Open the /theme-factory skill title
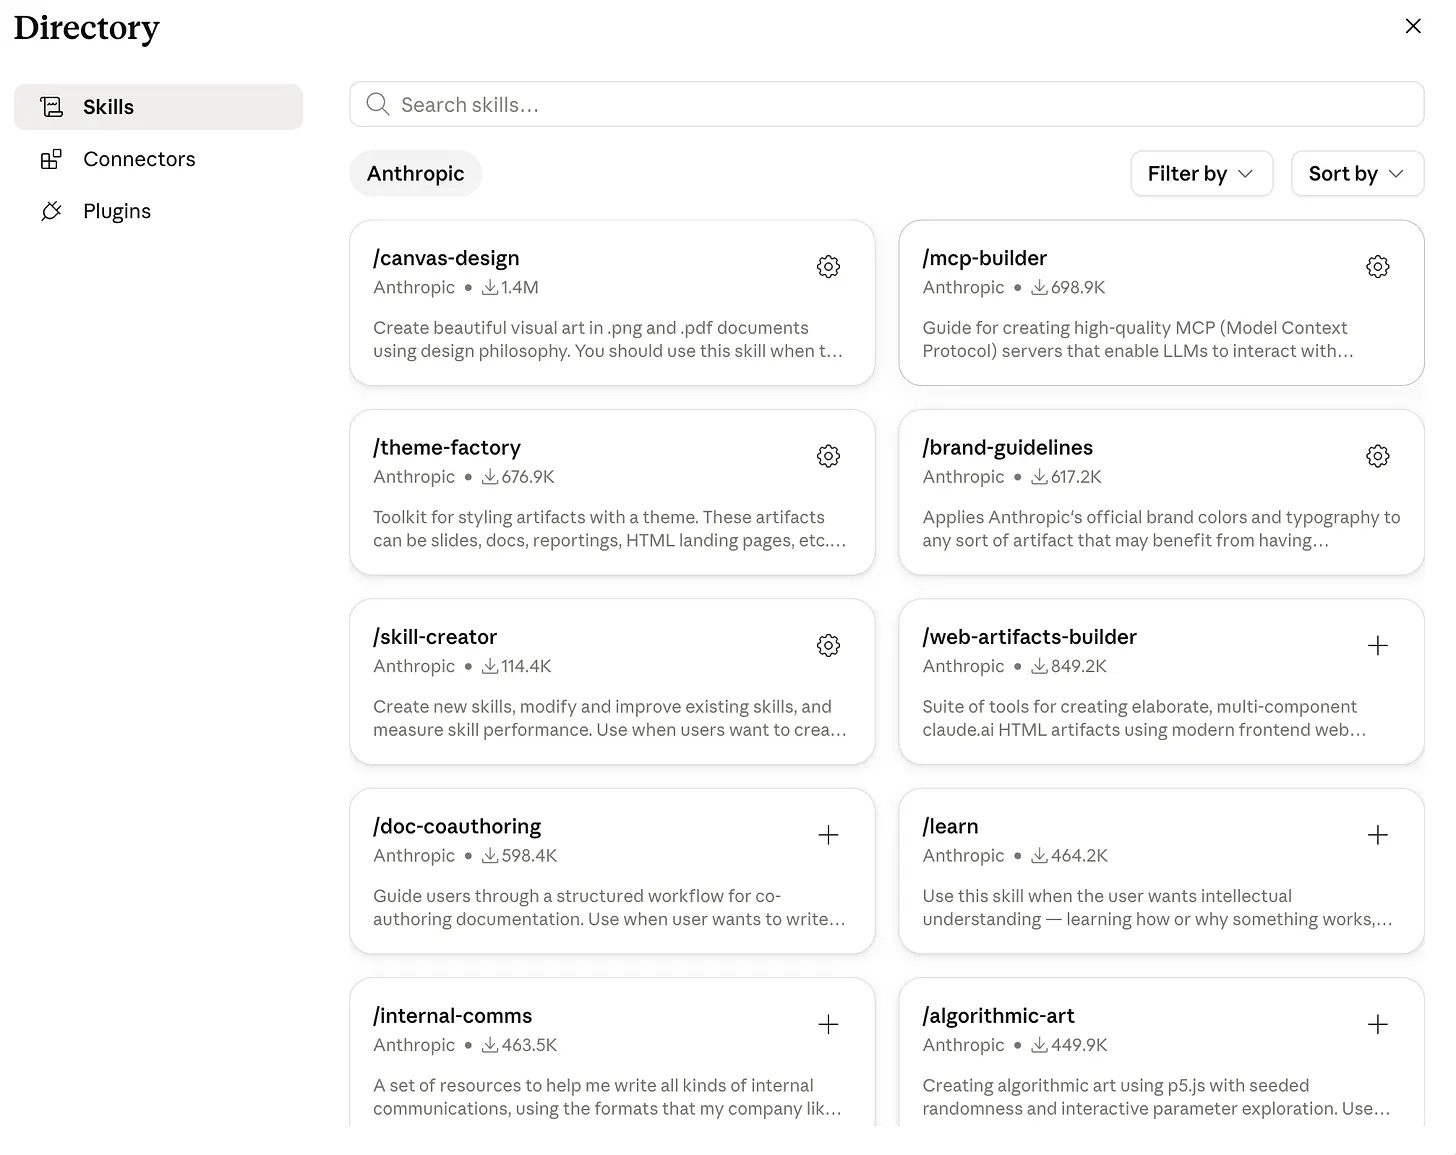Image resolution: width=1456 pixels, height=1155 pixels. click(447, 447)
